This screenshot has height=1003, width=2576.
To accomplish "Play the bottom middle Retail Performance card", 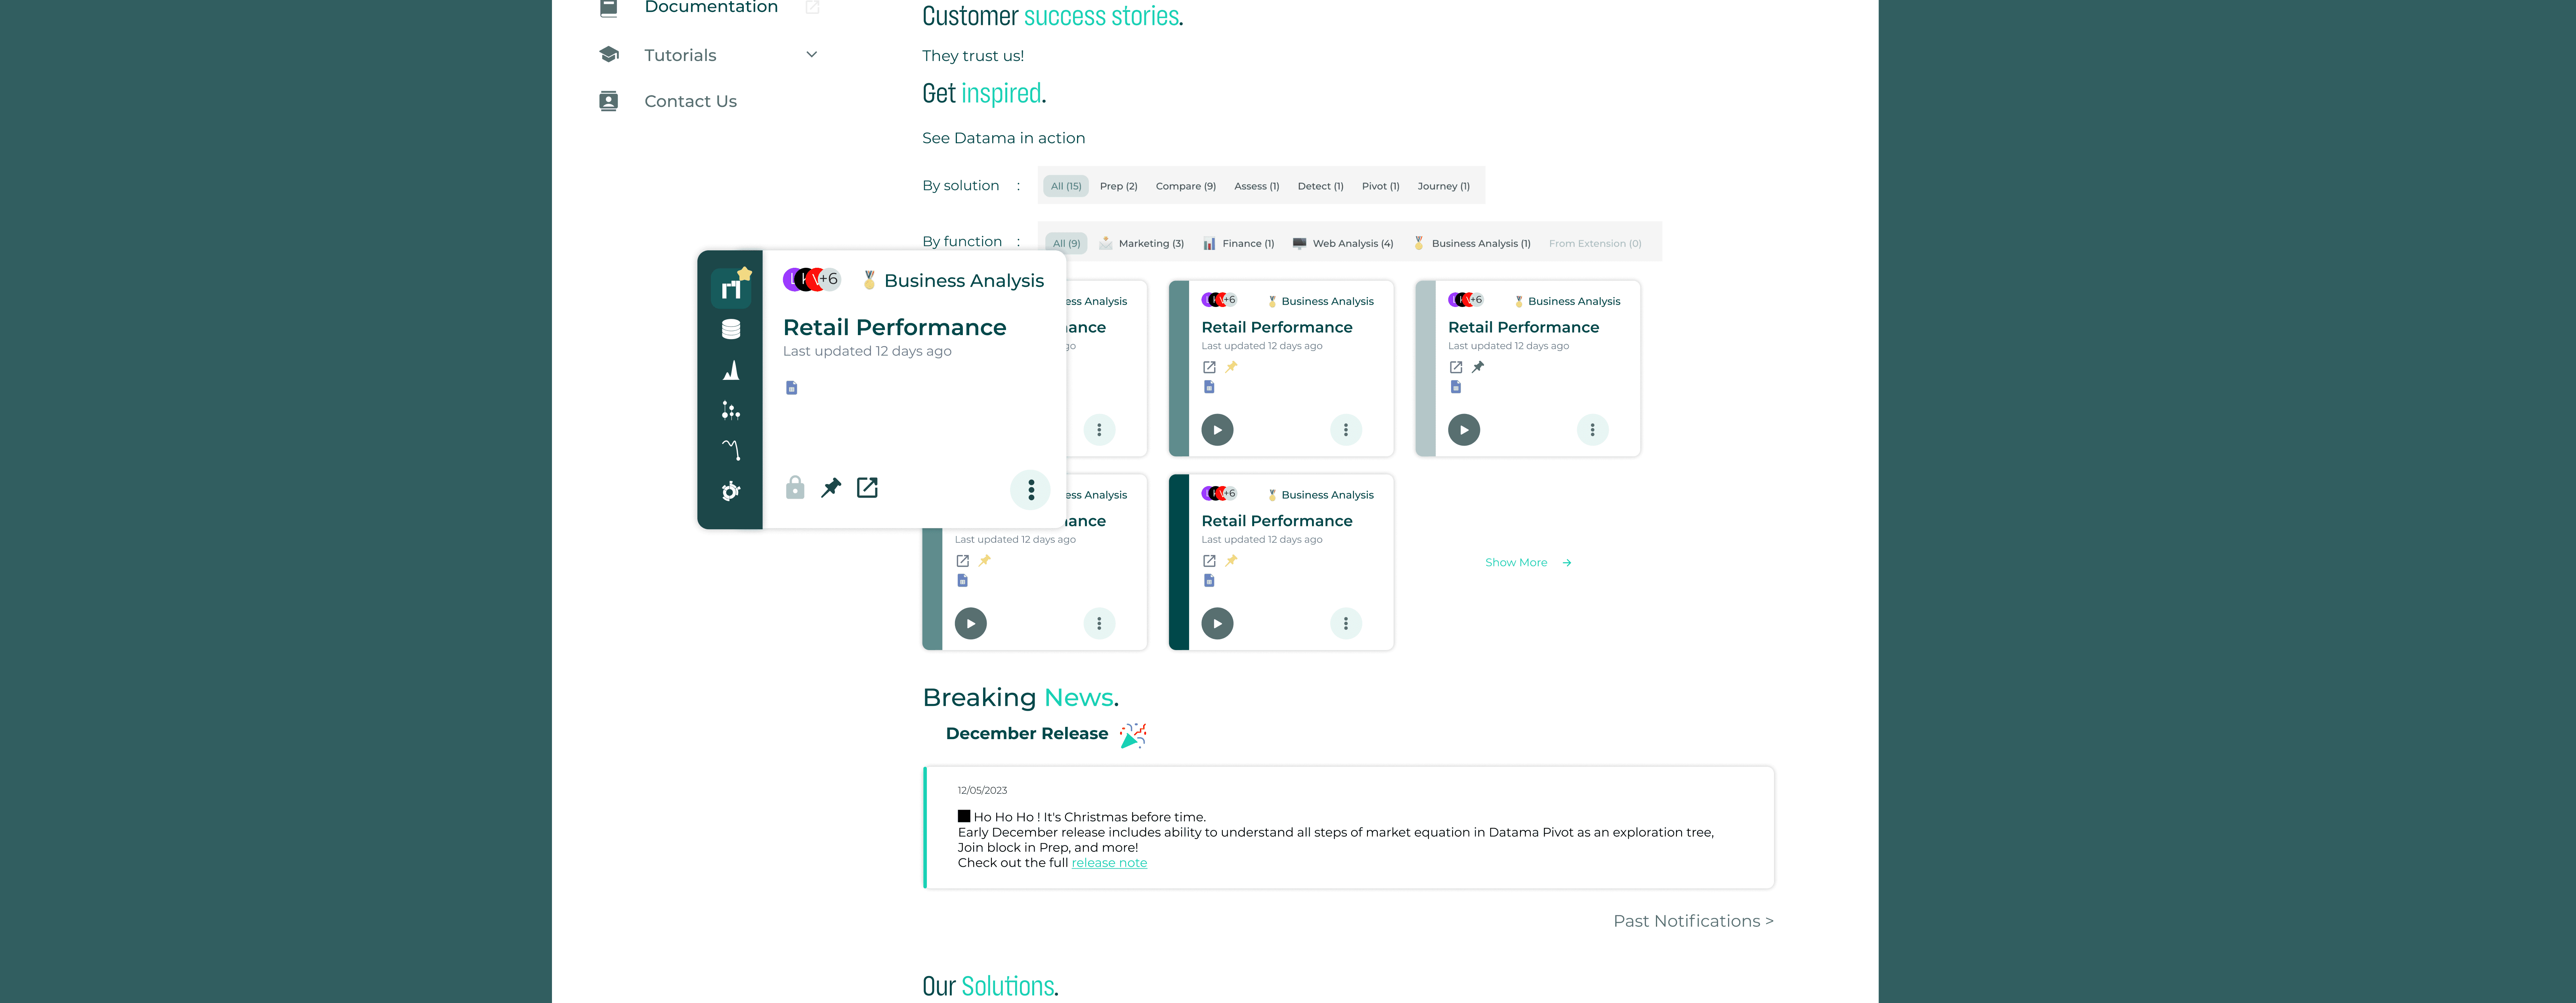I will 1217,624.
